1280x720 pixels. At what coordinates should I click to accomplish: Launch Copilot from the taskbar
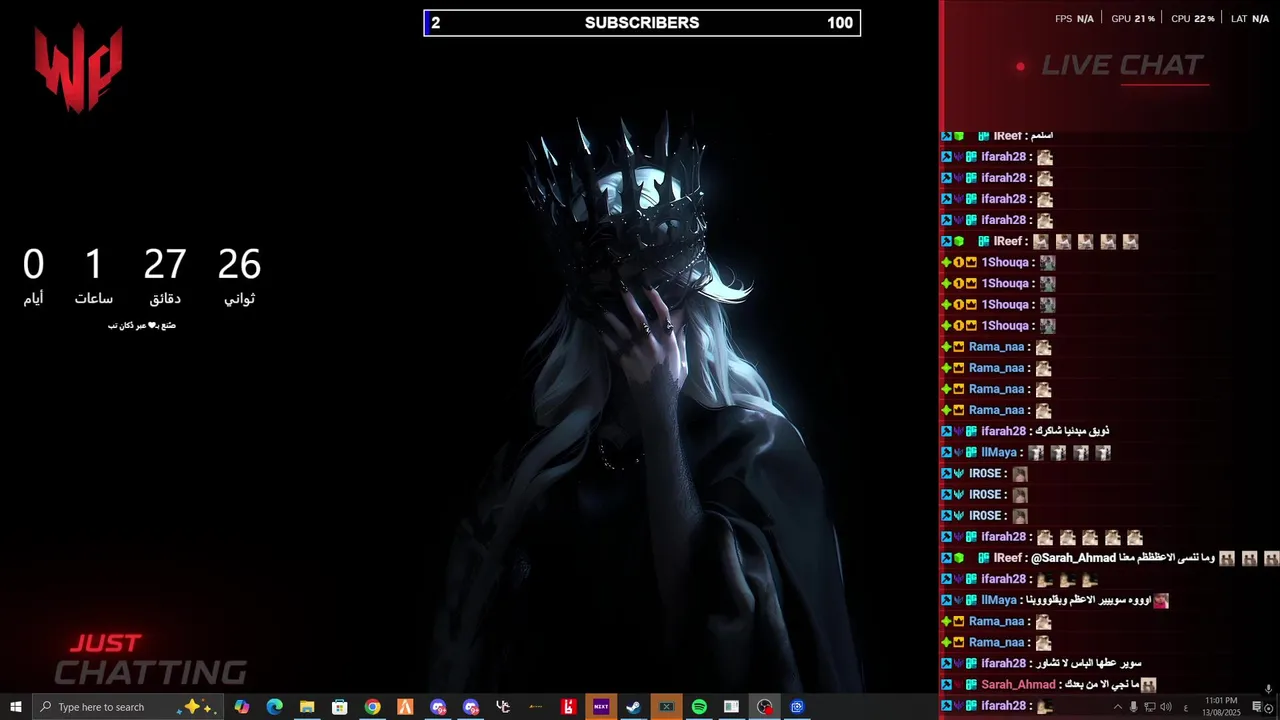pyautogui.click(x=242, y=707)
